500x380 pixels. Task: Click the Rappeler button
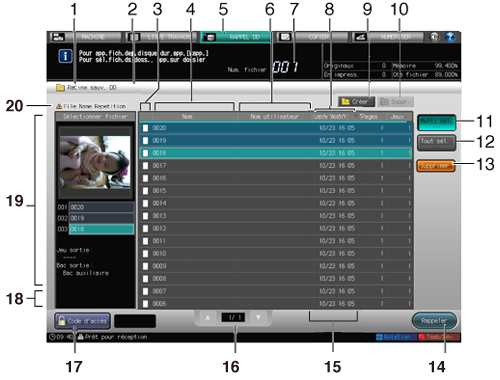tap(434, 321)
